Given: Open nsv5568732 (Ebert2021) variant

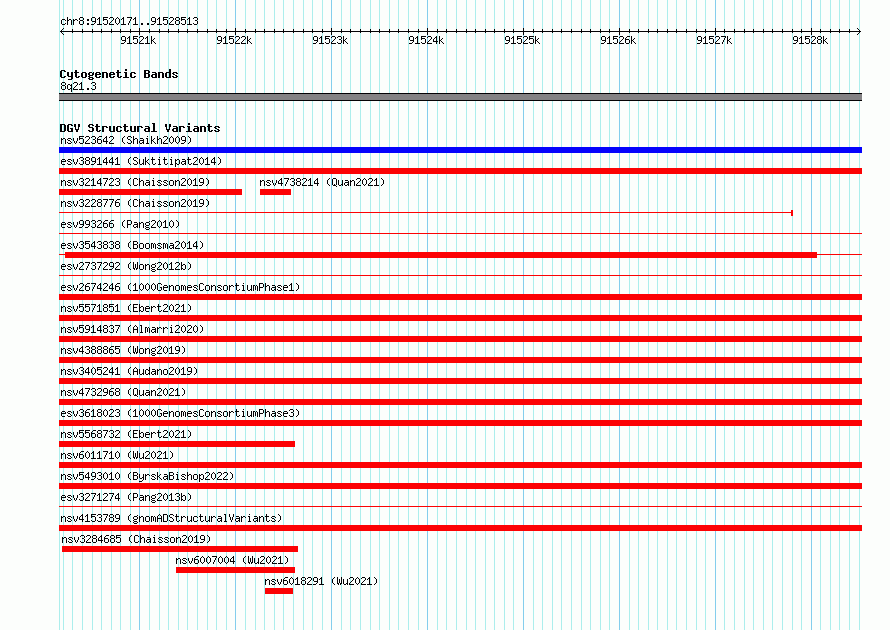Looking at the screenshot, I should tap(126, 434).
